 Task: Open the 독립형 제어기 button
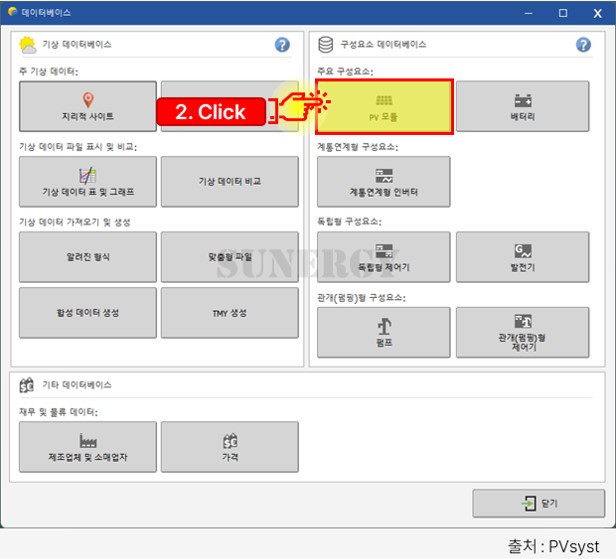tap(383, 257)
